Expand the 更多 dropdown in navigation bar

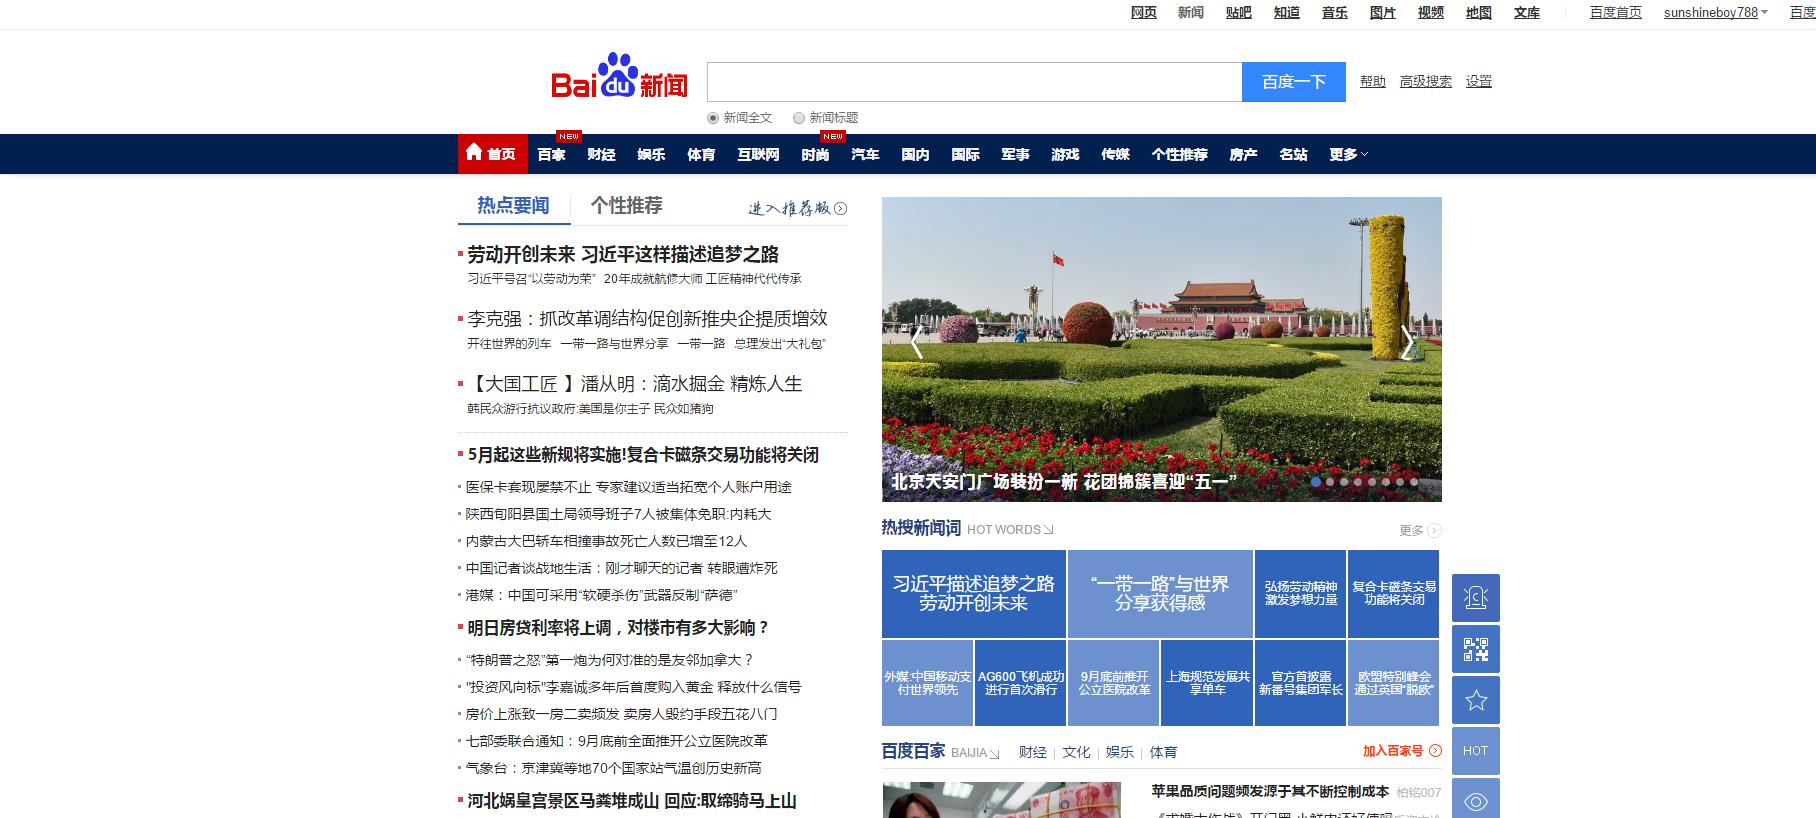click(1348, 154)
